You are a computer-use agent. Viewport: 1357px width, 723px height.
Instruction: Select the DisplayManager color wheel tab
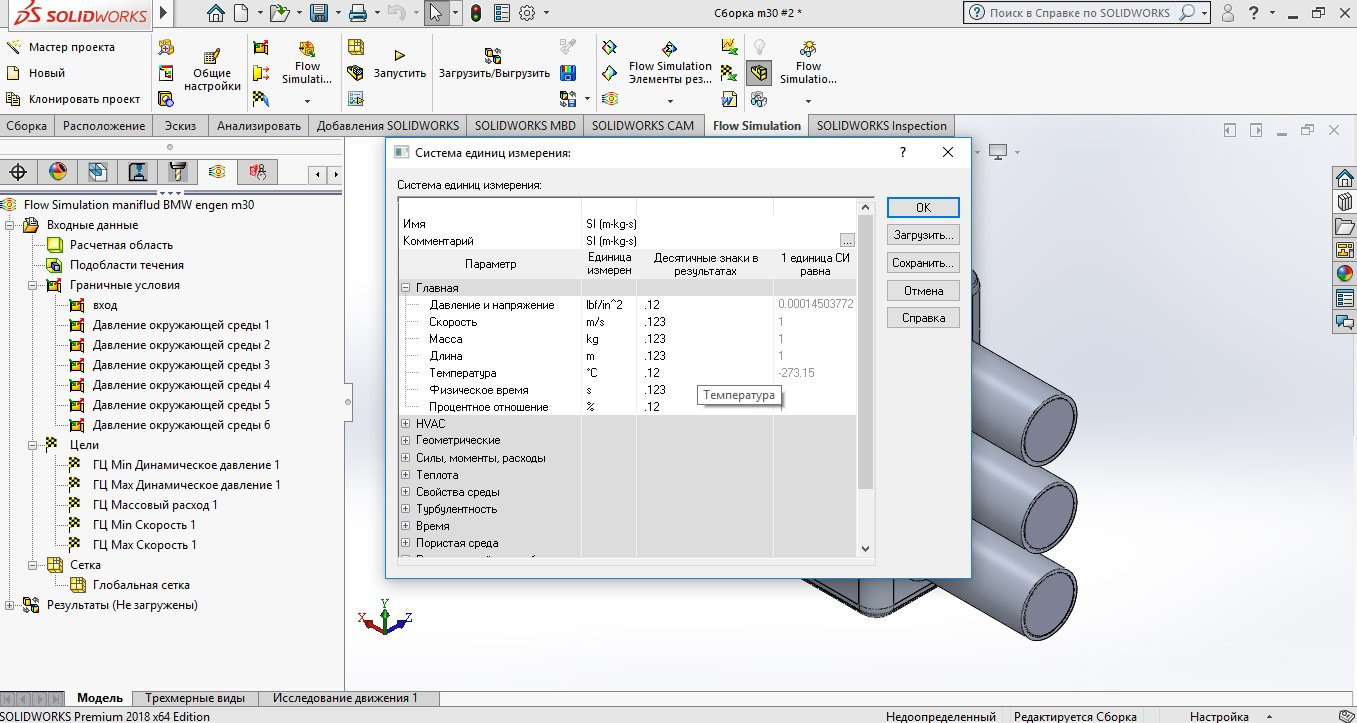58,171
